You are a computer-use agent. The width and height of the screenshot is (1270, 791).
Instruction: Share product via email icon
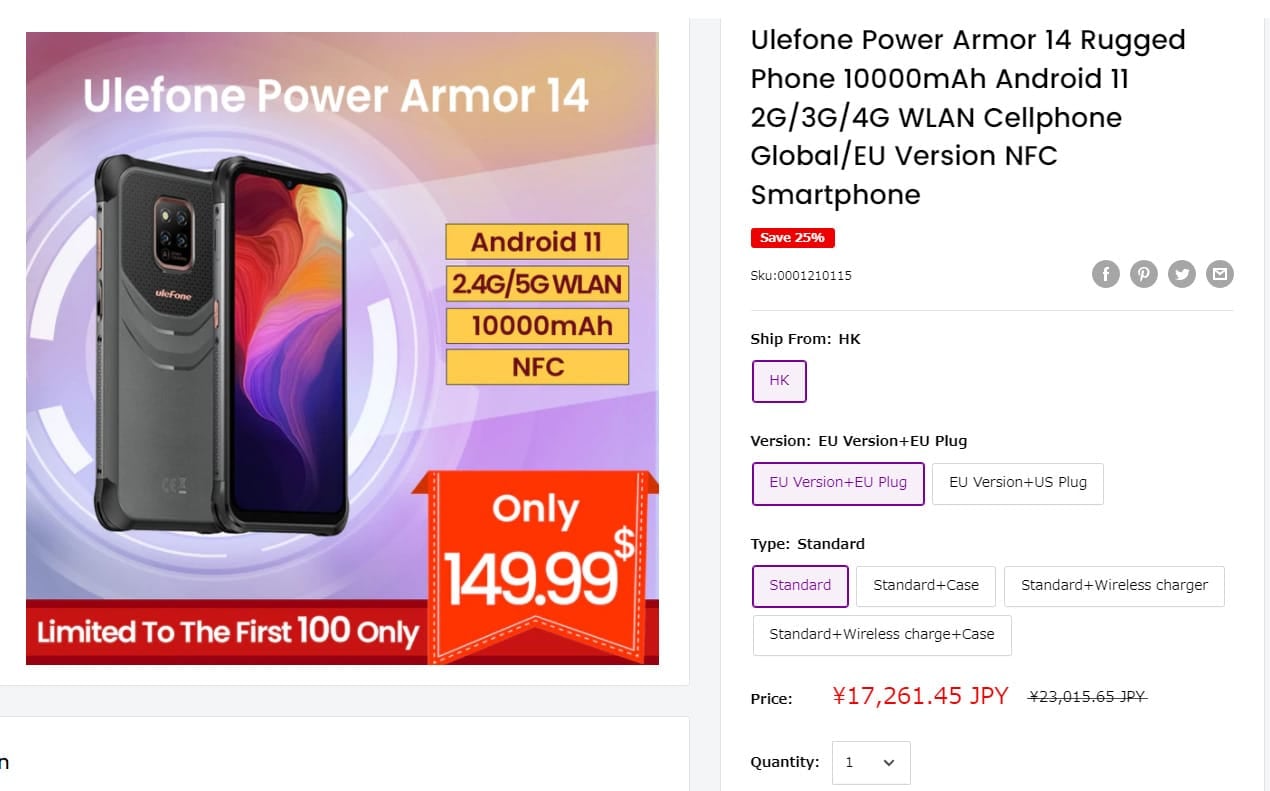click(x=1220, y=274)
